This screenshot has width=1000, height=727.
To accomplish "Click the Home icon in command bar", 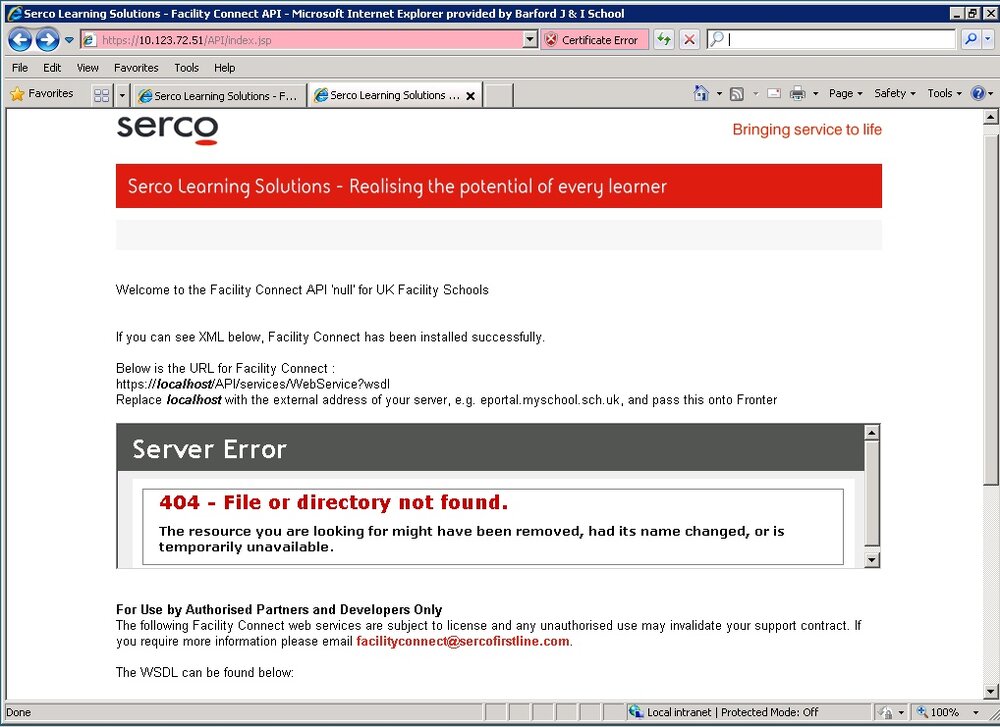I will coord(701,93).
